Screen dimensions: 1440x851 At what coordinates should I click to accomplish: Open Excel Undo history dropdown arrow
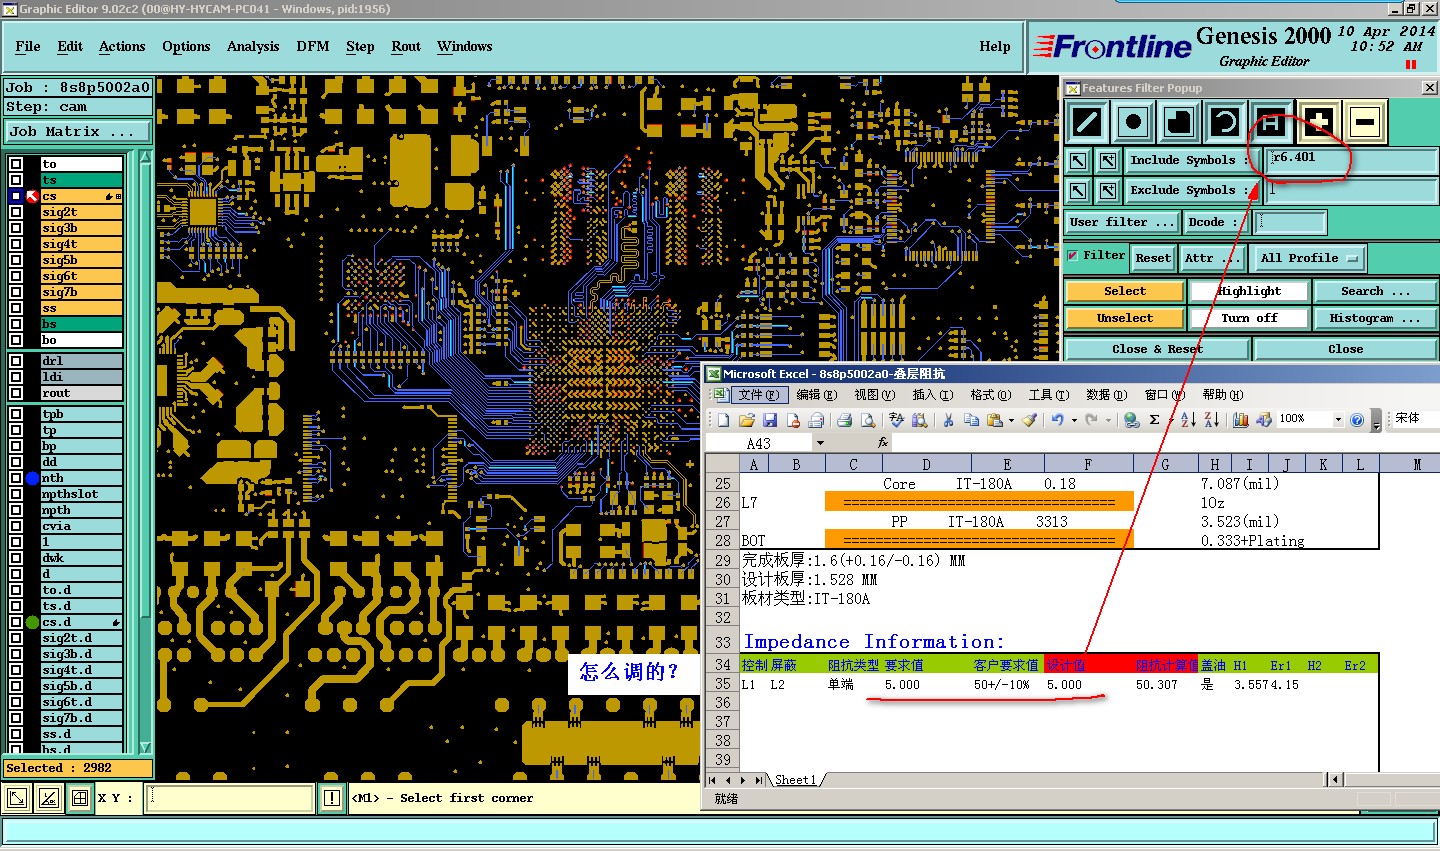point(1075,420)
